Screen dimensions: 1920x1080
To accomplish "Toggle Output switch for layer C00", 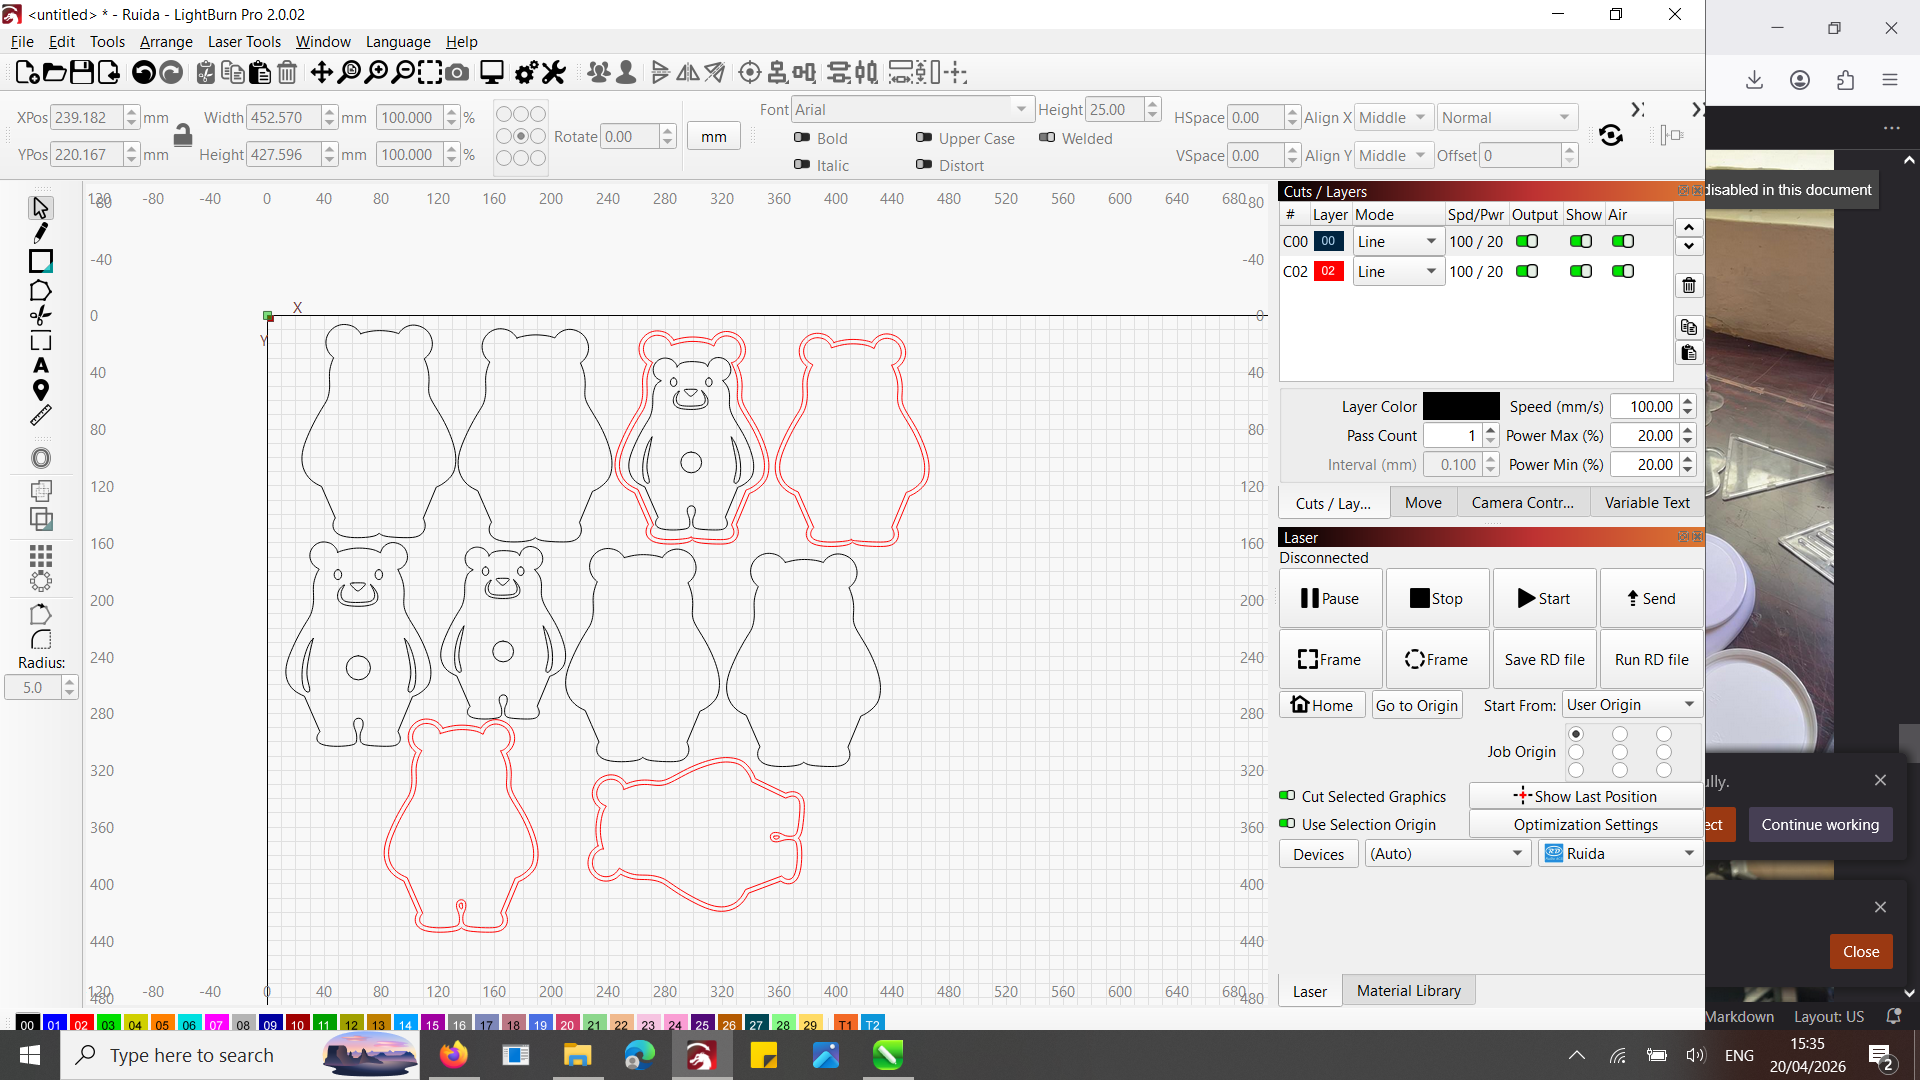I will tap(1527, 242).
